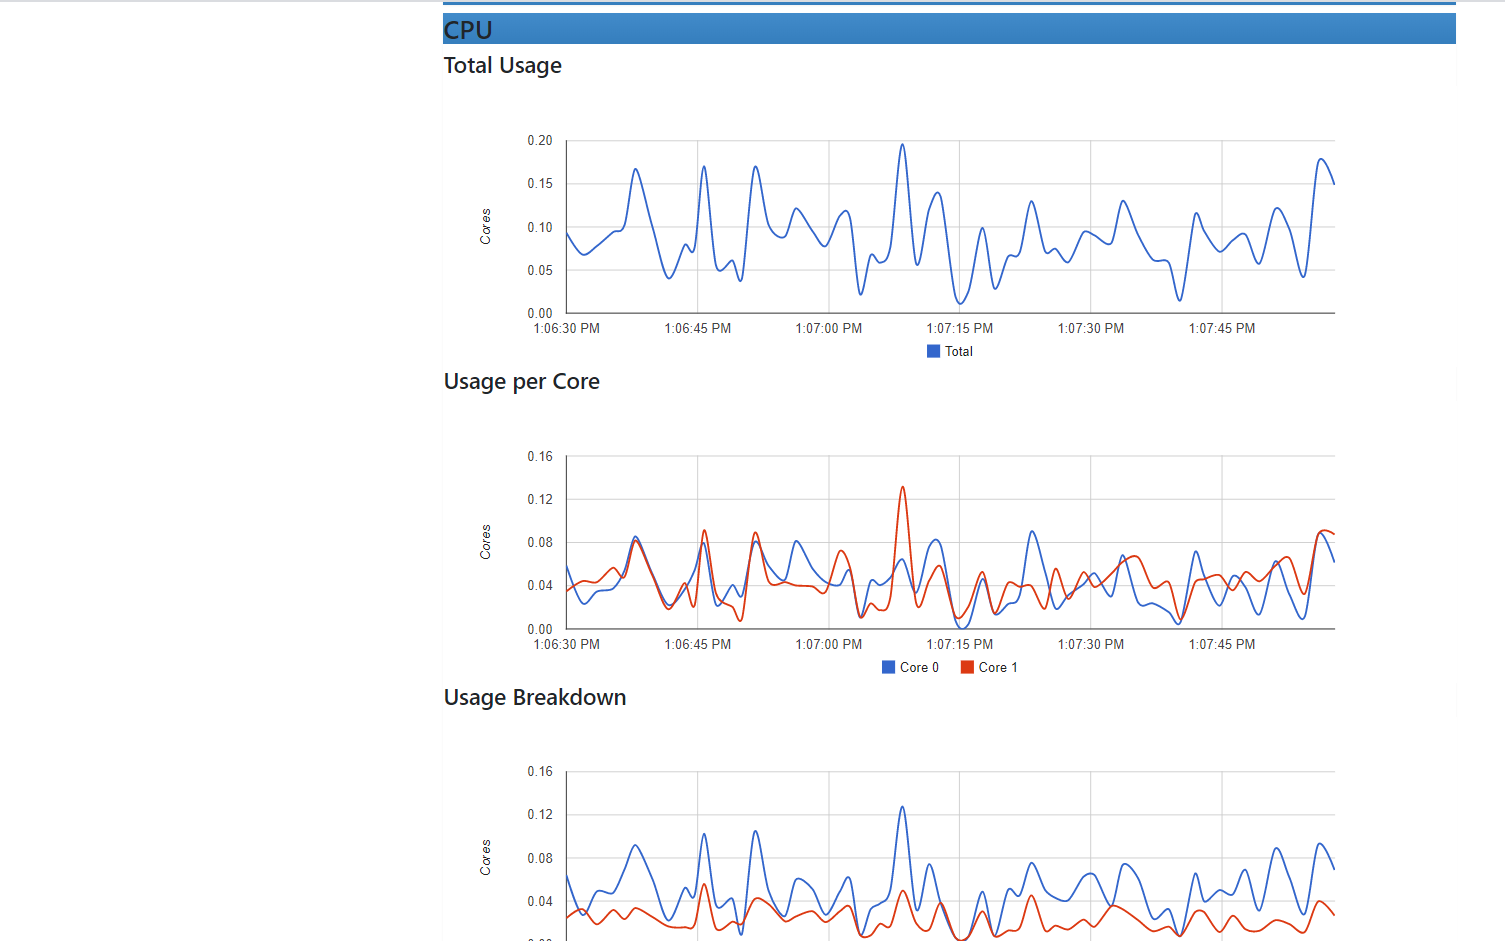This screenshot has height=941, width=1505.
Task: Click the Core 0 legend swatch
Action: point(888,667)
